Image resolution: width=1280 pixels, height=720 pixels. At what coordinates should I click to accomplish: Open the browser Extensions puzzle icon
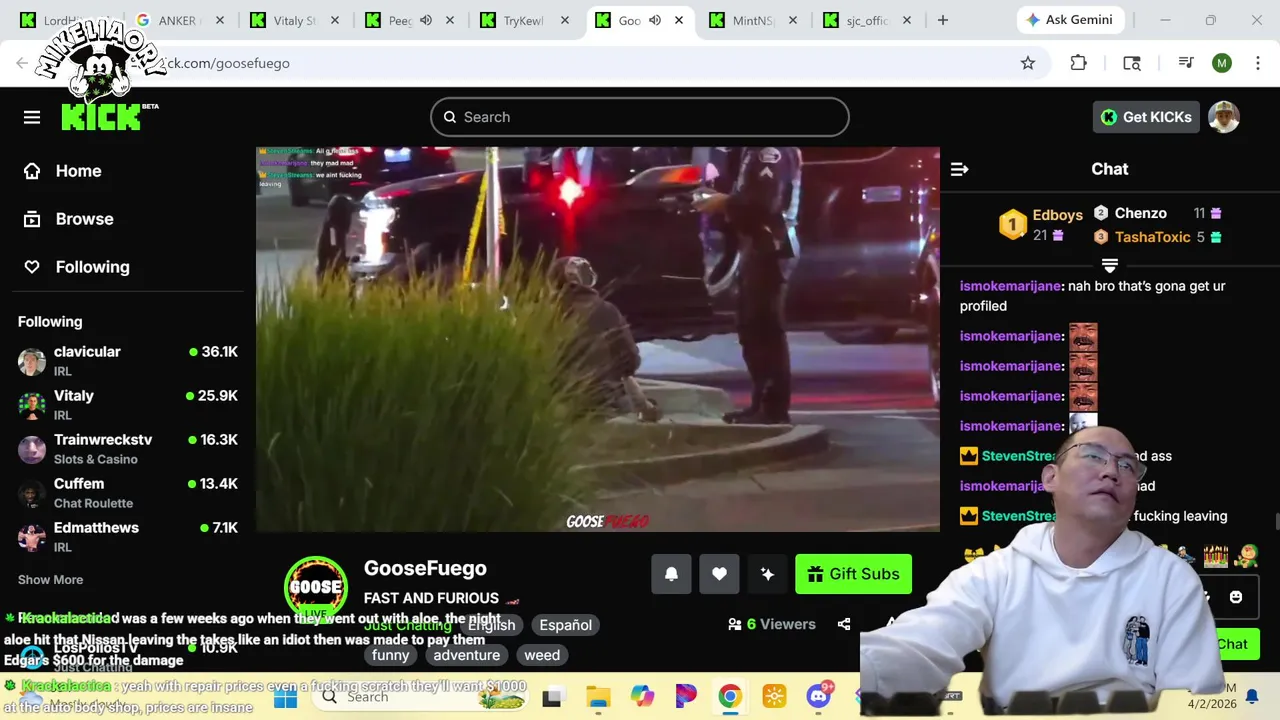pos(1078,63)
